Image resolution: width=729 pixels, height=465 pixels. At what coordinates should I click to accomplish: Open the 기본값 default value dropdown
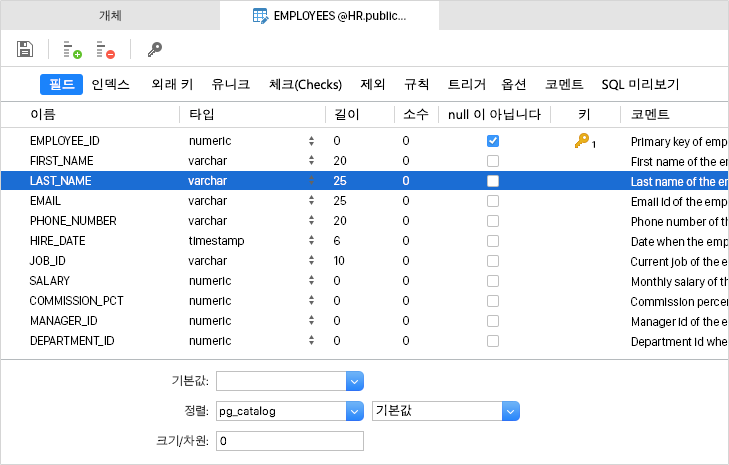click(x=354, y=380)
